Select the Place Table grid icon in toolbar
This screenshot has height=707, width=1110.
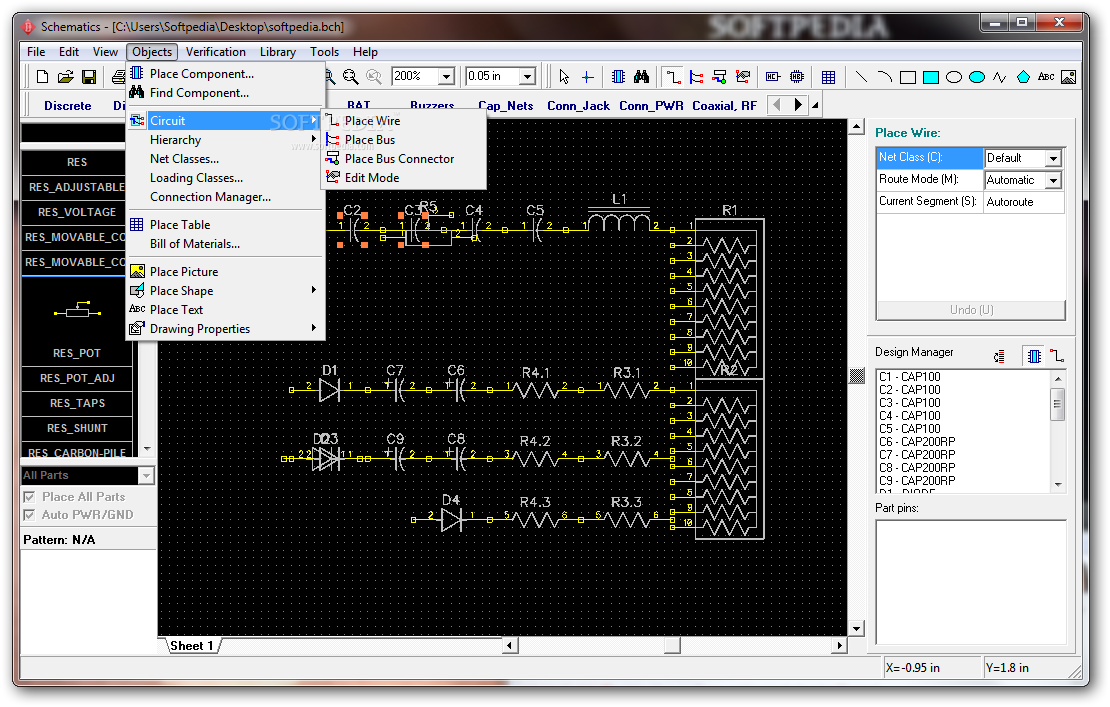coord(828,76)
